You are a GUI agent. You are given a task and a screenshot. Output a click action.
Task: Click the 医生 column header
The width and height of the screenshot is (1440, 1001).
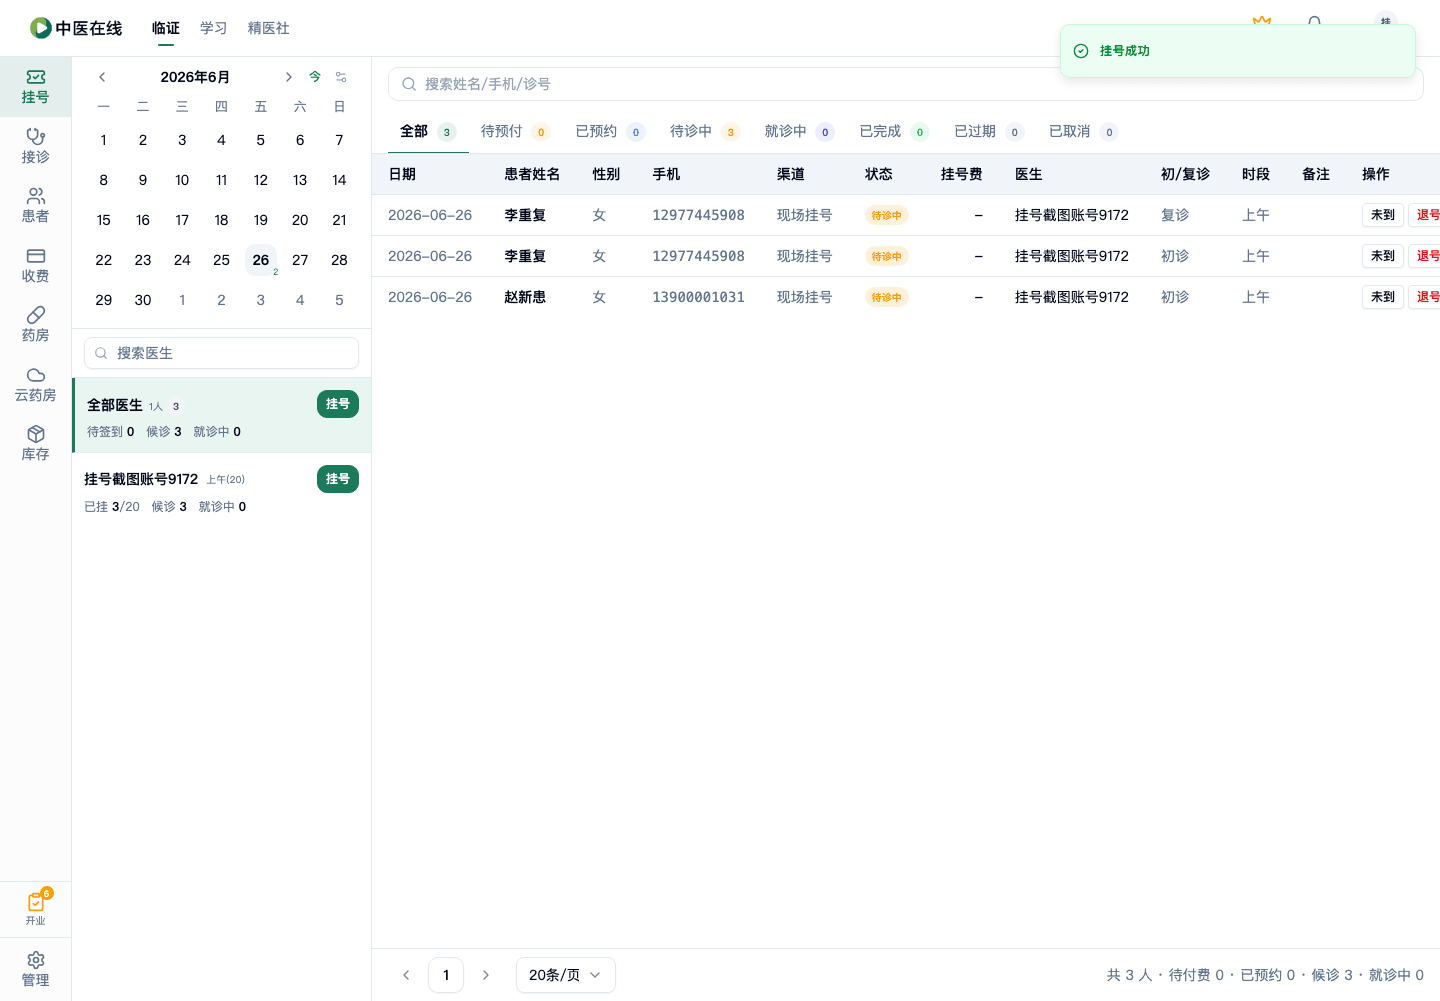(x=1029, y=174)
